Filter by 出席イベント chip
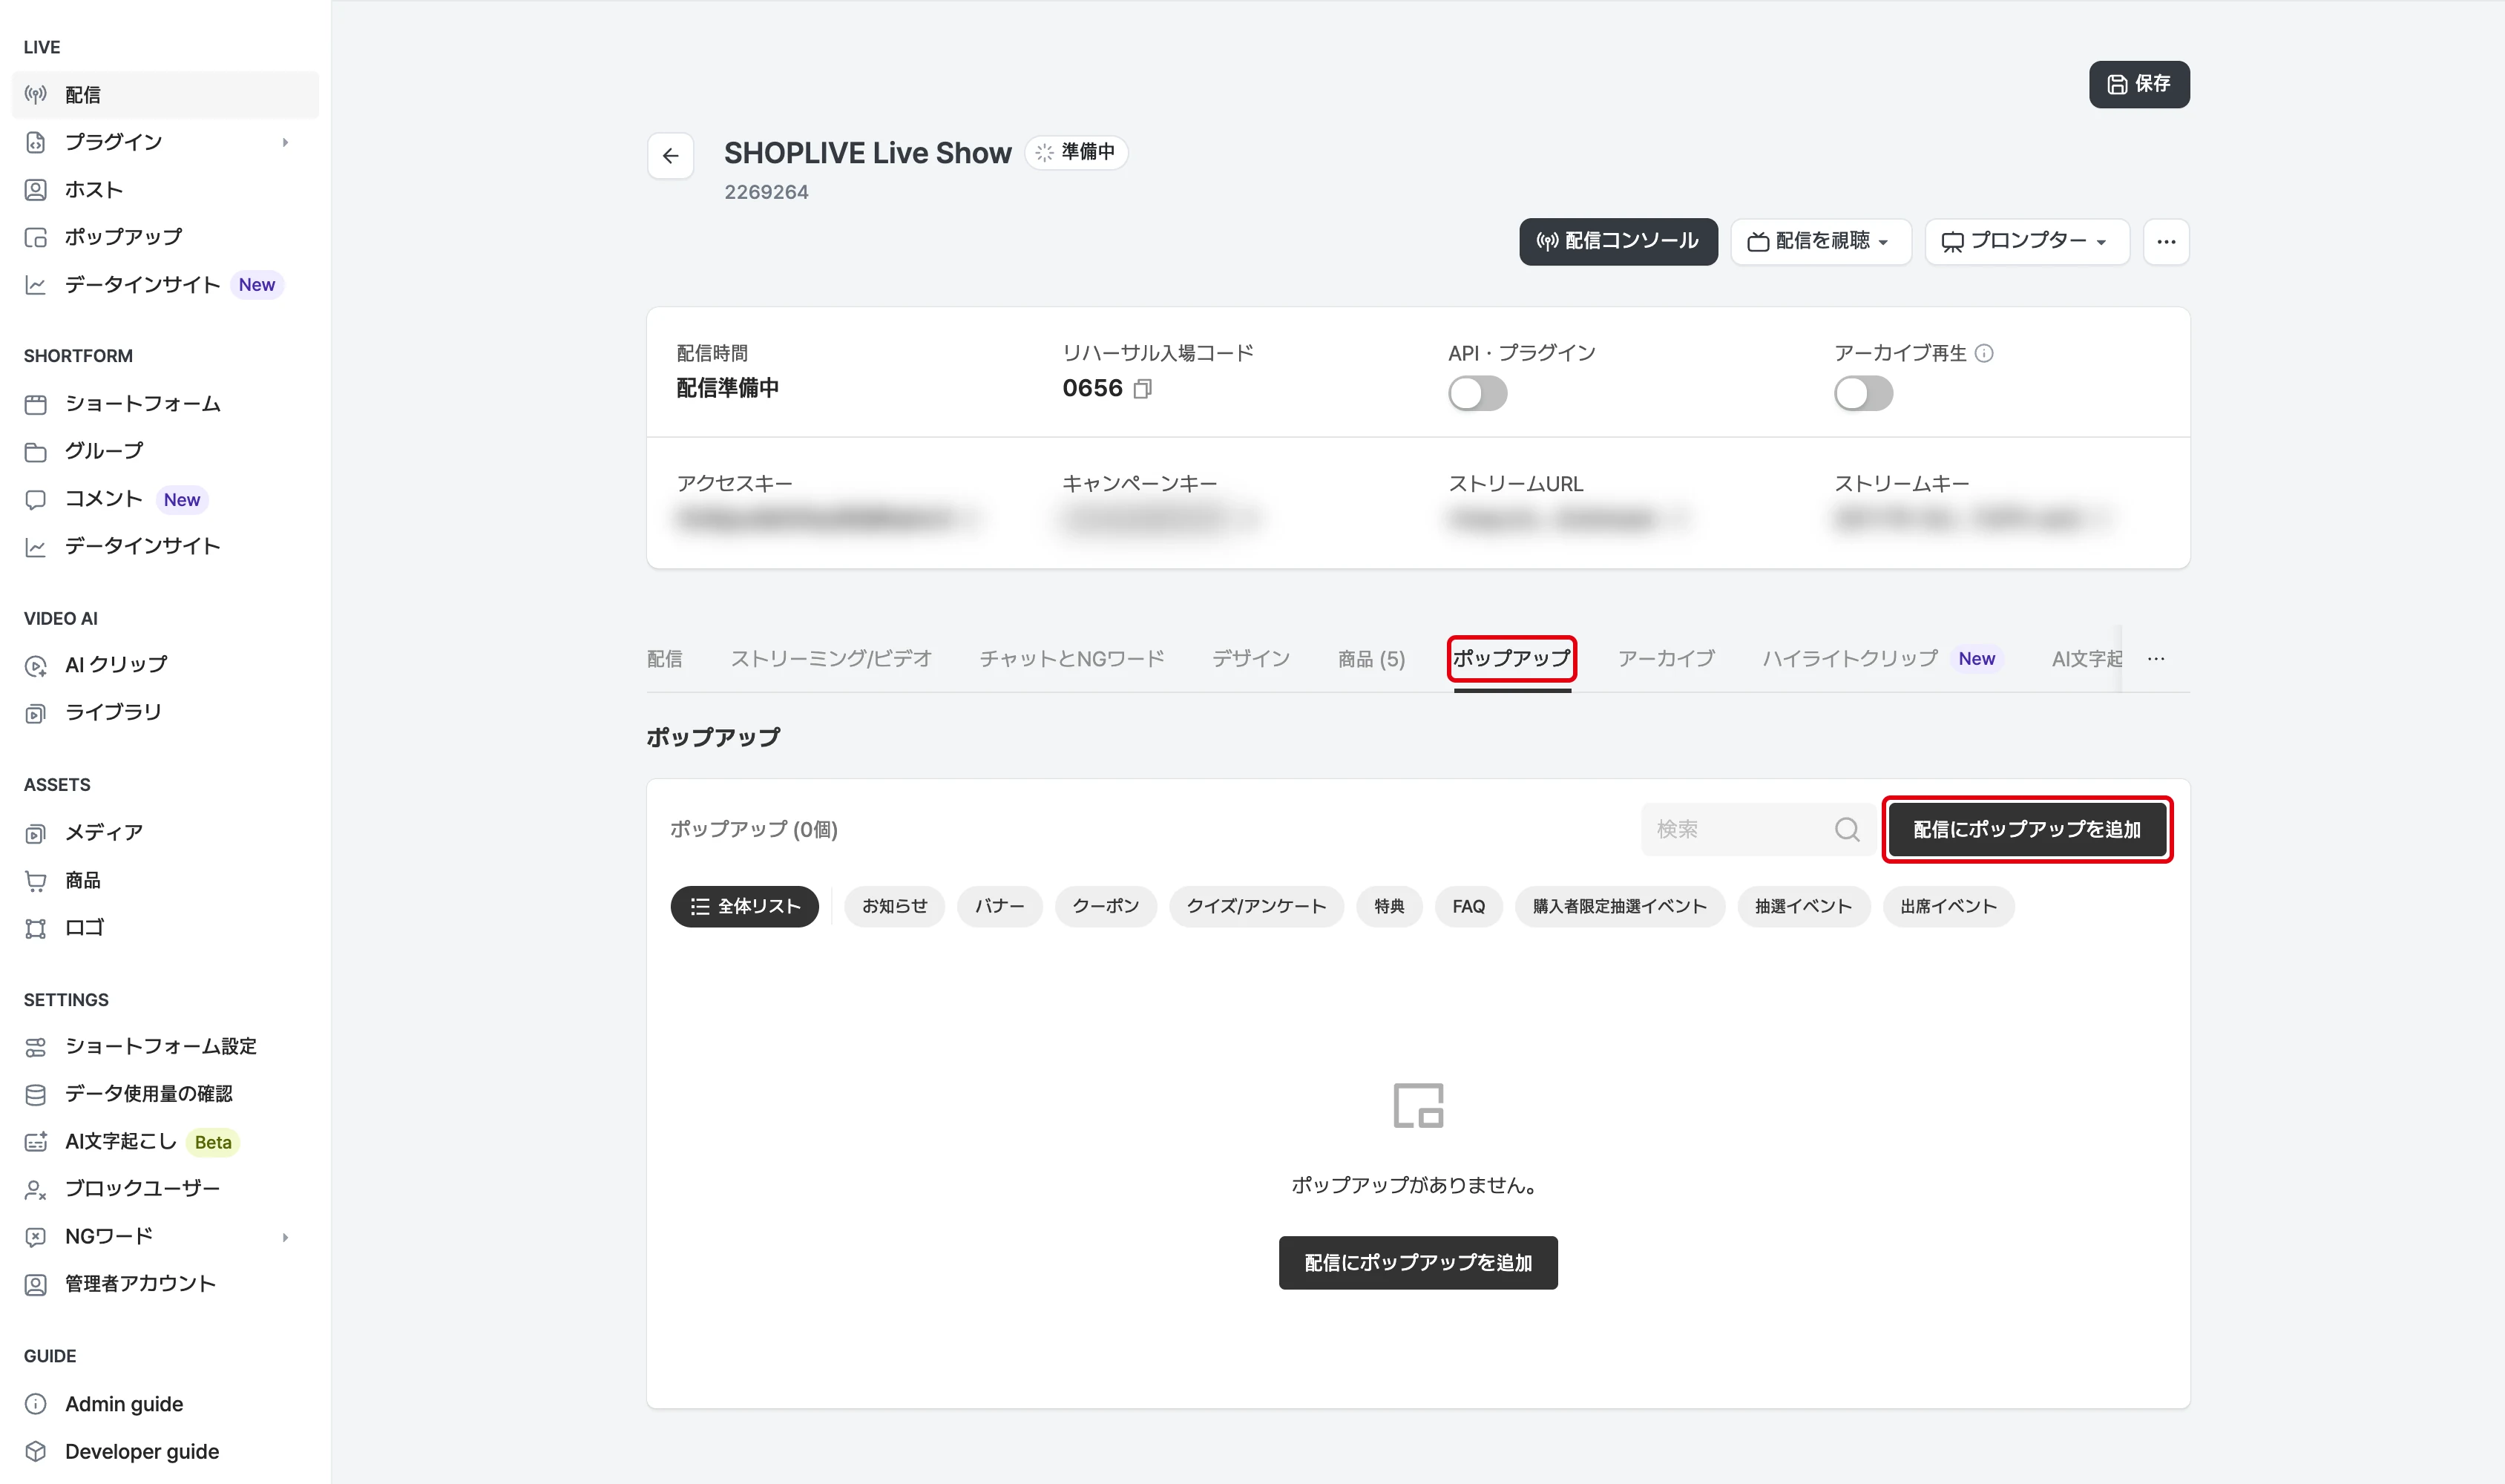2505x1484 pixels. 1948,907
